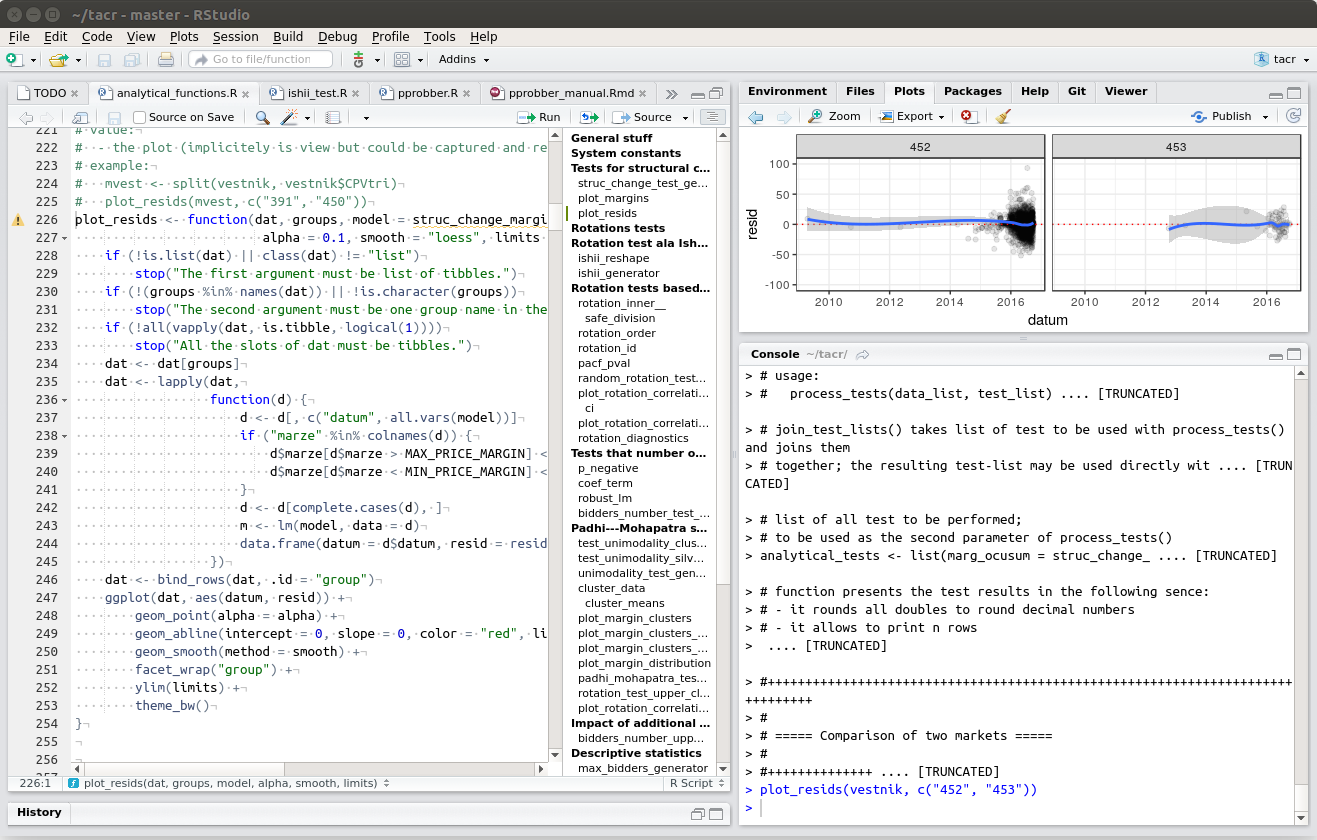Maximize the History pane
This screenshot has width=1317, height=840.
click(718, 813)
